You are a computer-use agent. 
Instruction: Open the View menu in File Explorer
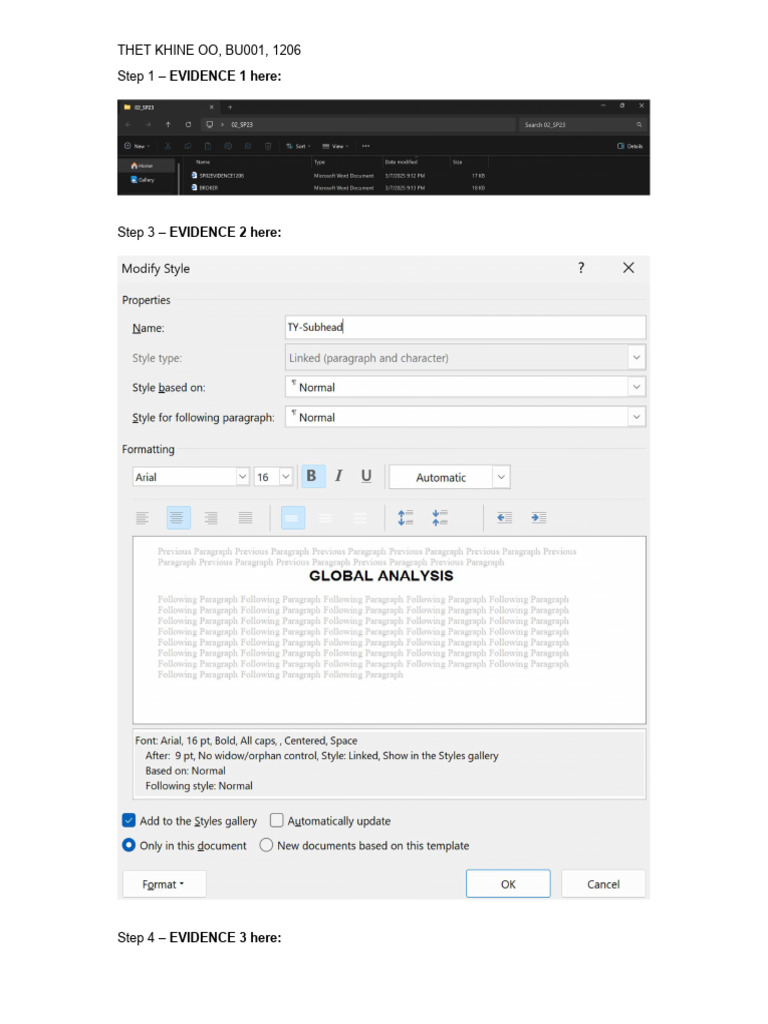pyautogui.click(x=336, y=146)
